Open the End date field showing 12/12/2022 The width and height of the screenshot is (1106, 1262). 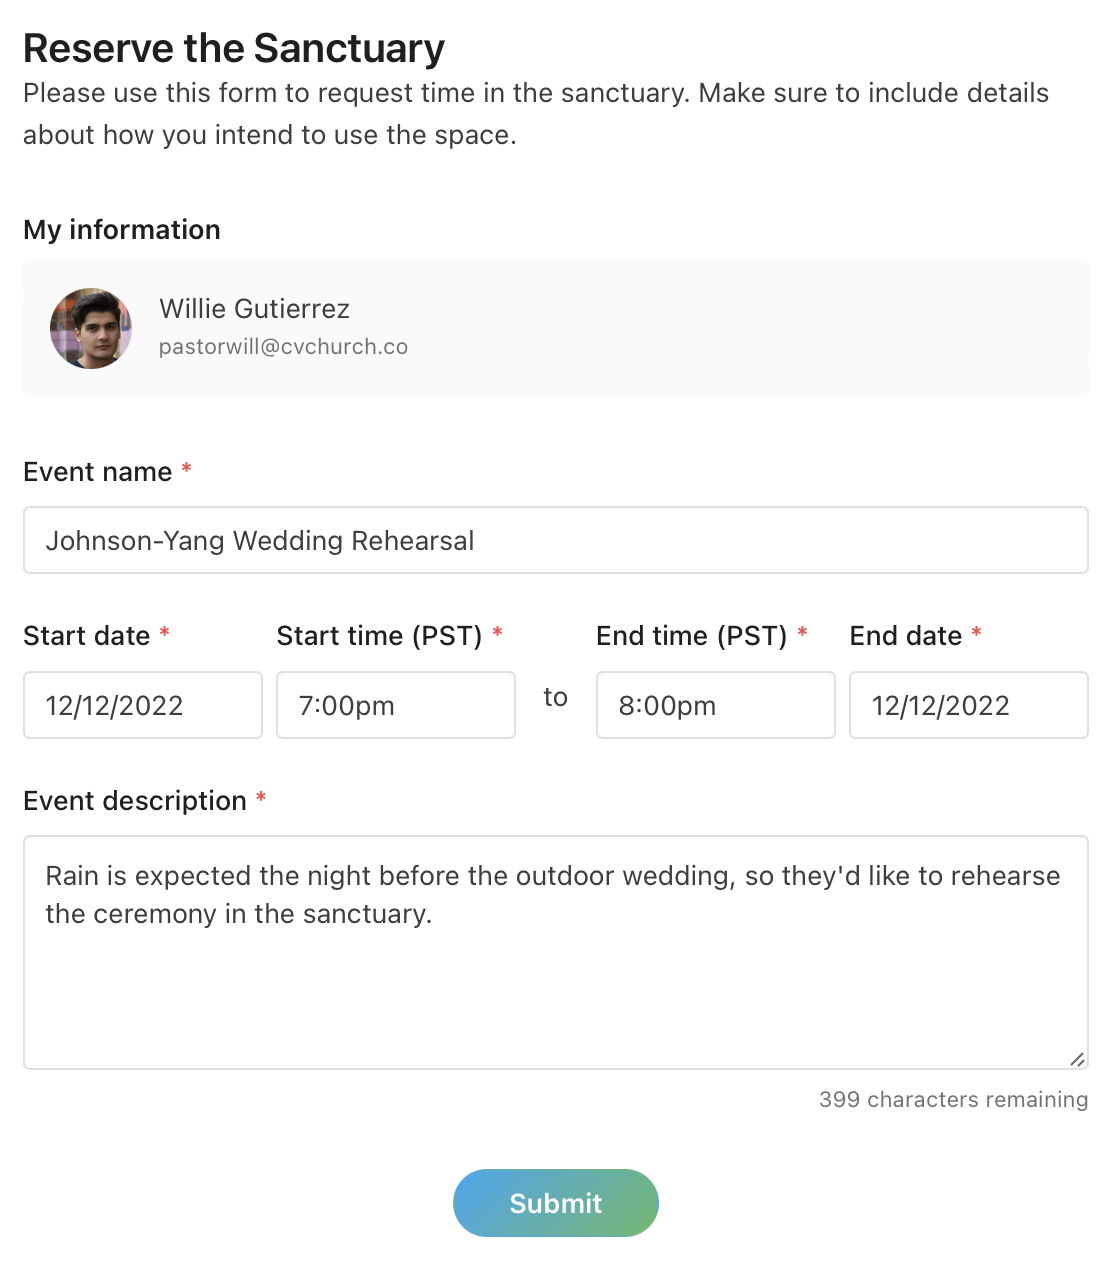coord(969,705)
